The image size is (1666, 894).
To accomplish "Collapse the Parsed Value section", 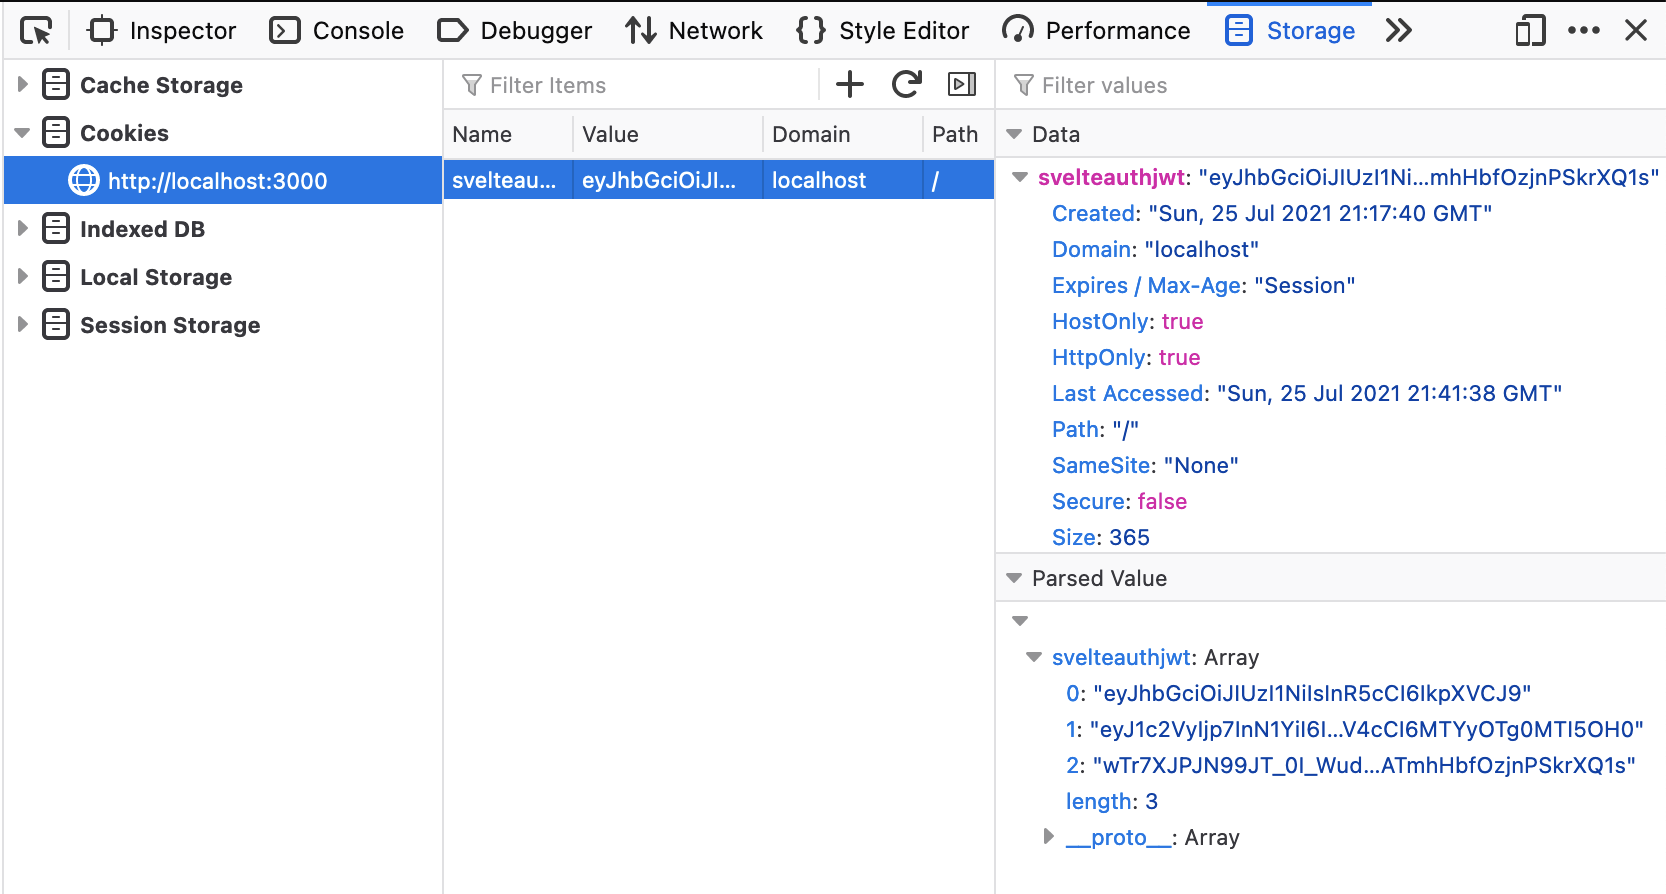I will (x=1014, y=578).
